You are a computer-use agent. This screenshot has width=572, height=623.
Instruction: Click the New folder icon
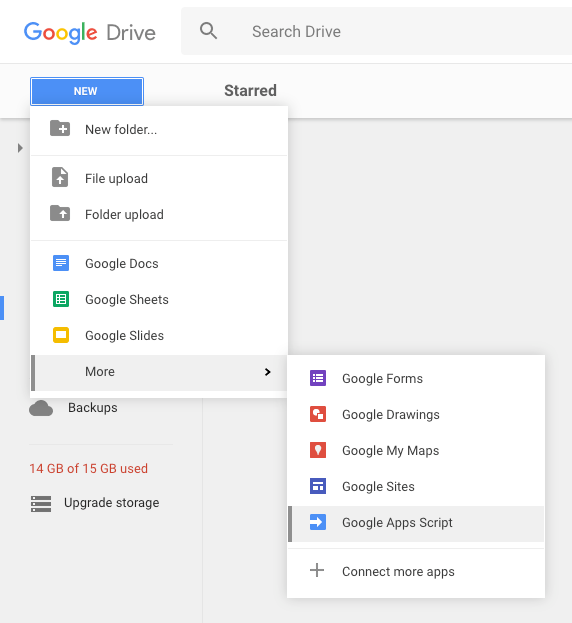coord(60,128)
